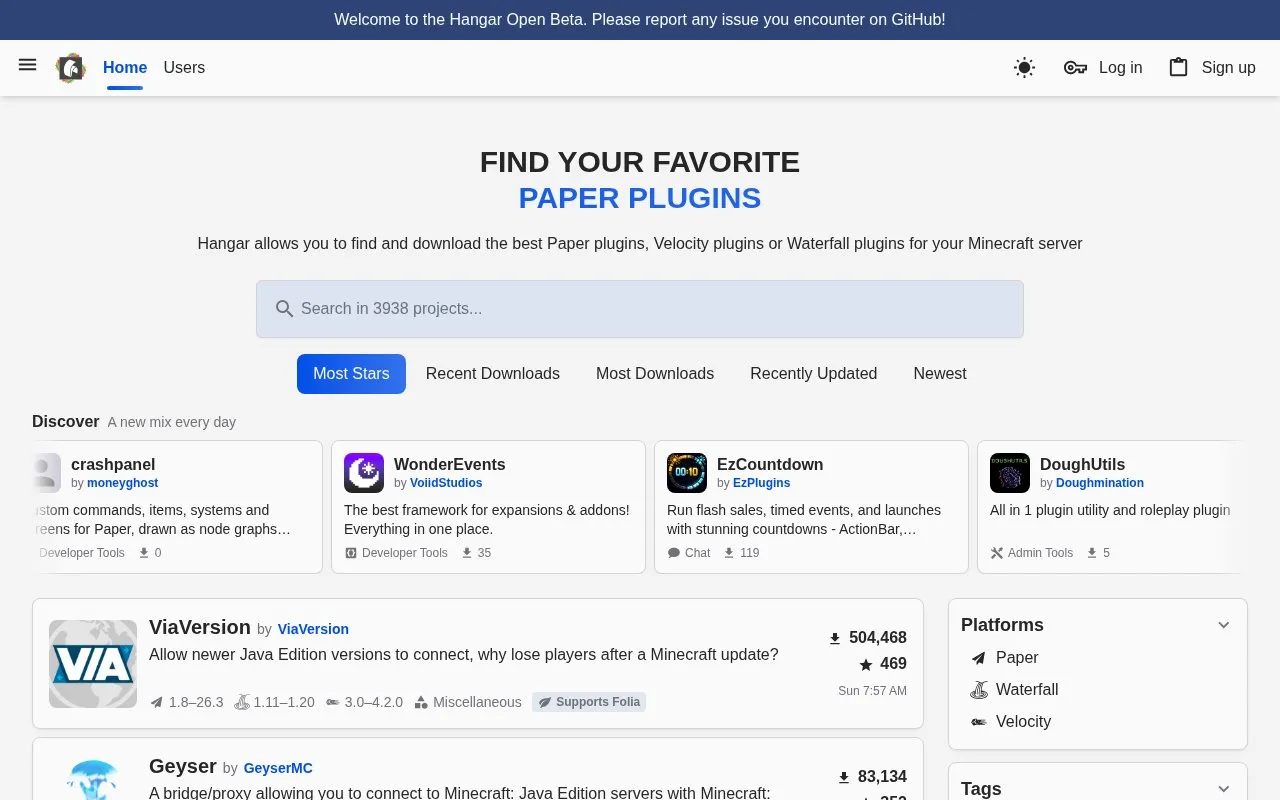
Task: Click the Velocity platform icon in the Platforms panel
Action: [979, 722]
